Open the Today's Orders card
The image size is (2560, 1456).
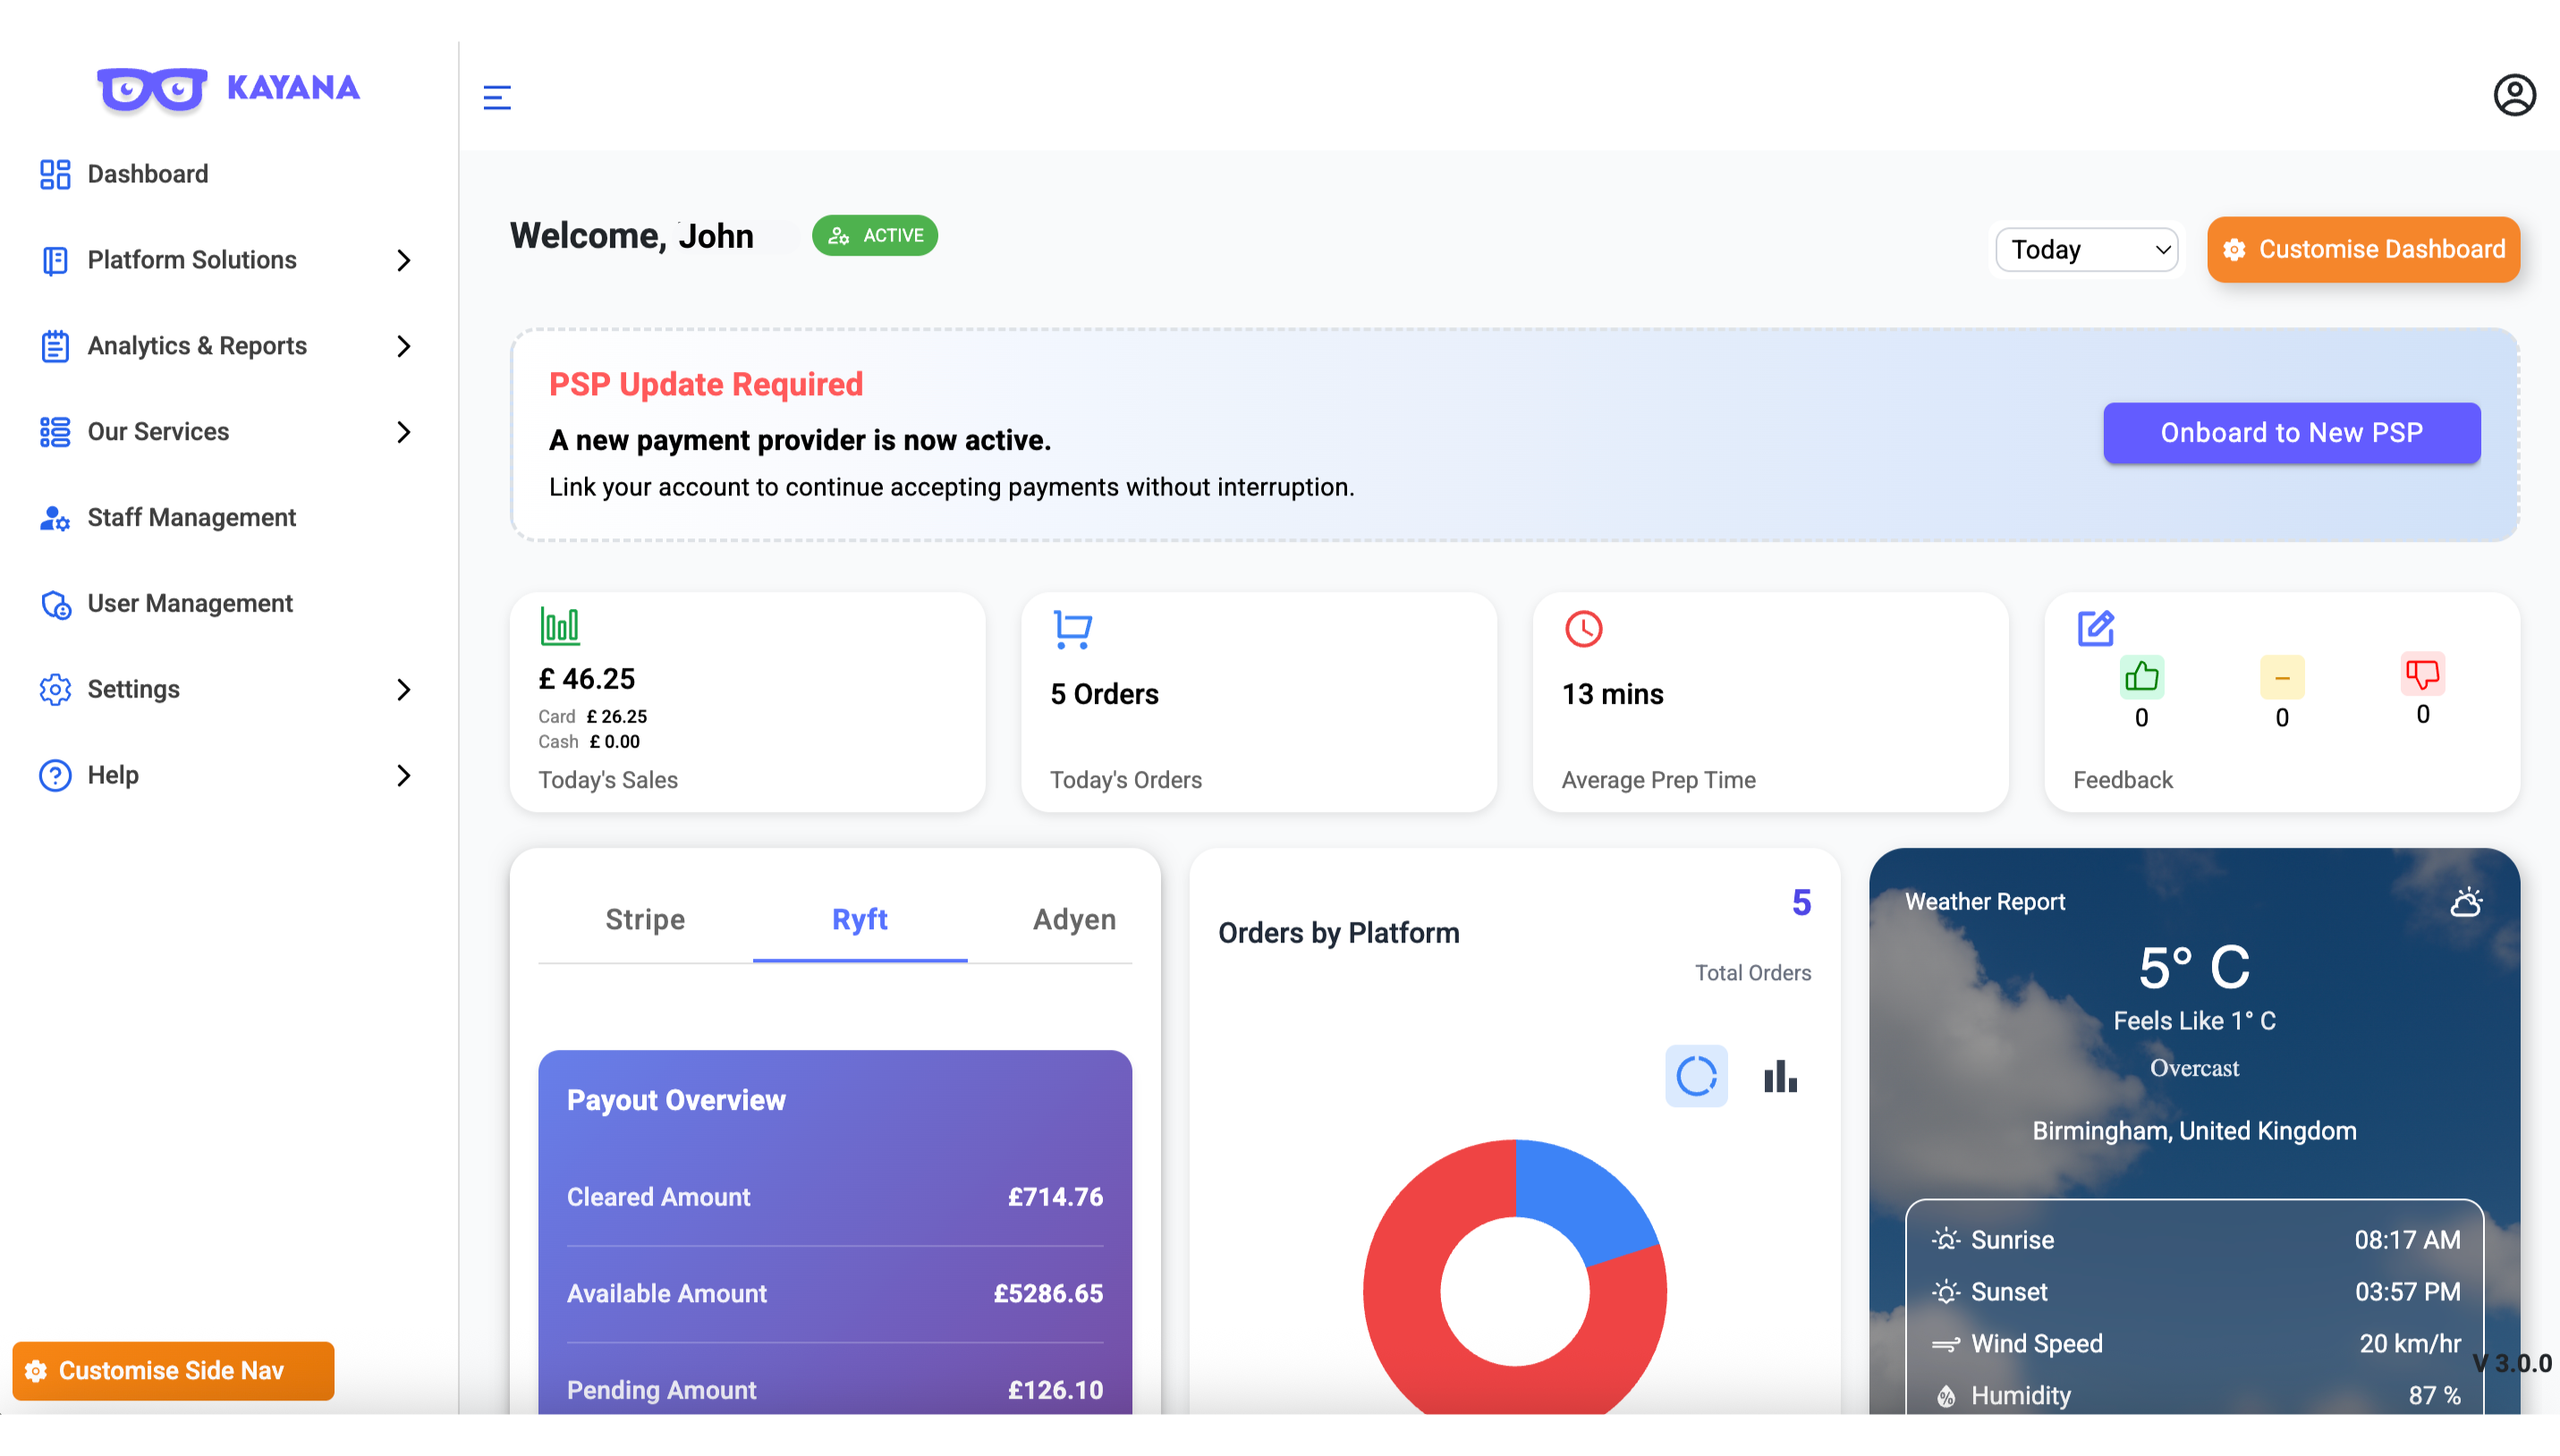[1259, 702]
